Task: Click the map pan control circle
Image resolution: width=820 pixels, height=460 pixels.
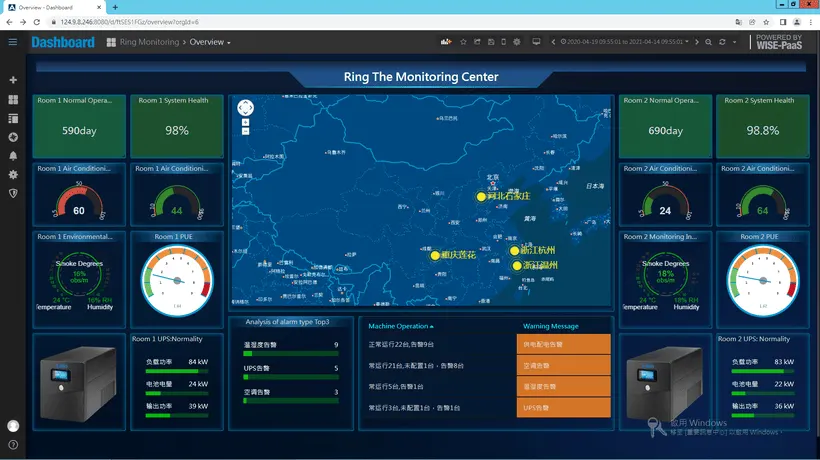Action: coord(245,108)
